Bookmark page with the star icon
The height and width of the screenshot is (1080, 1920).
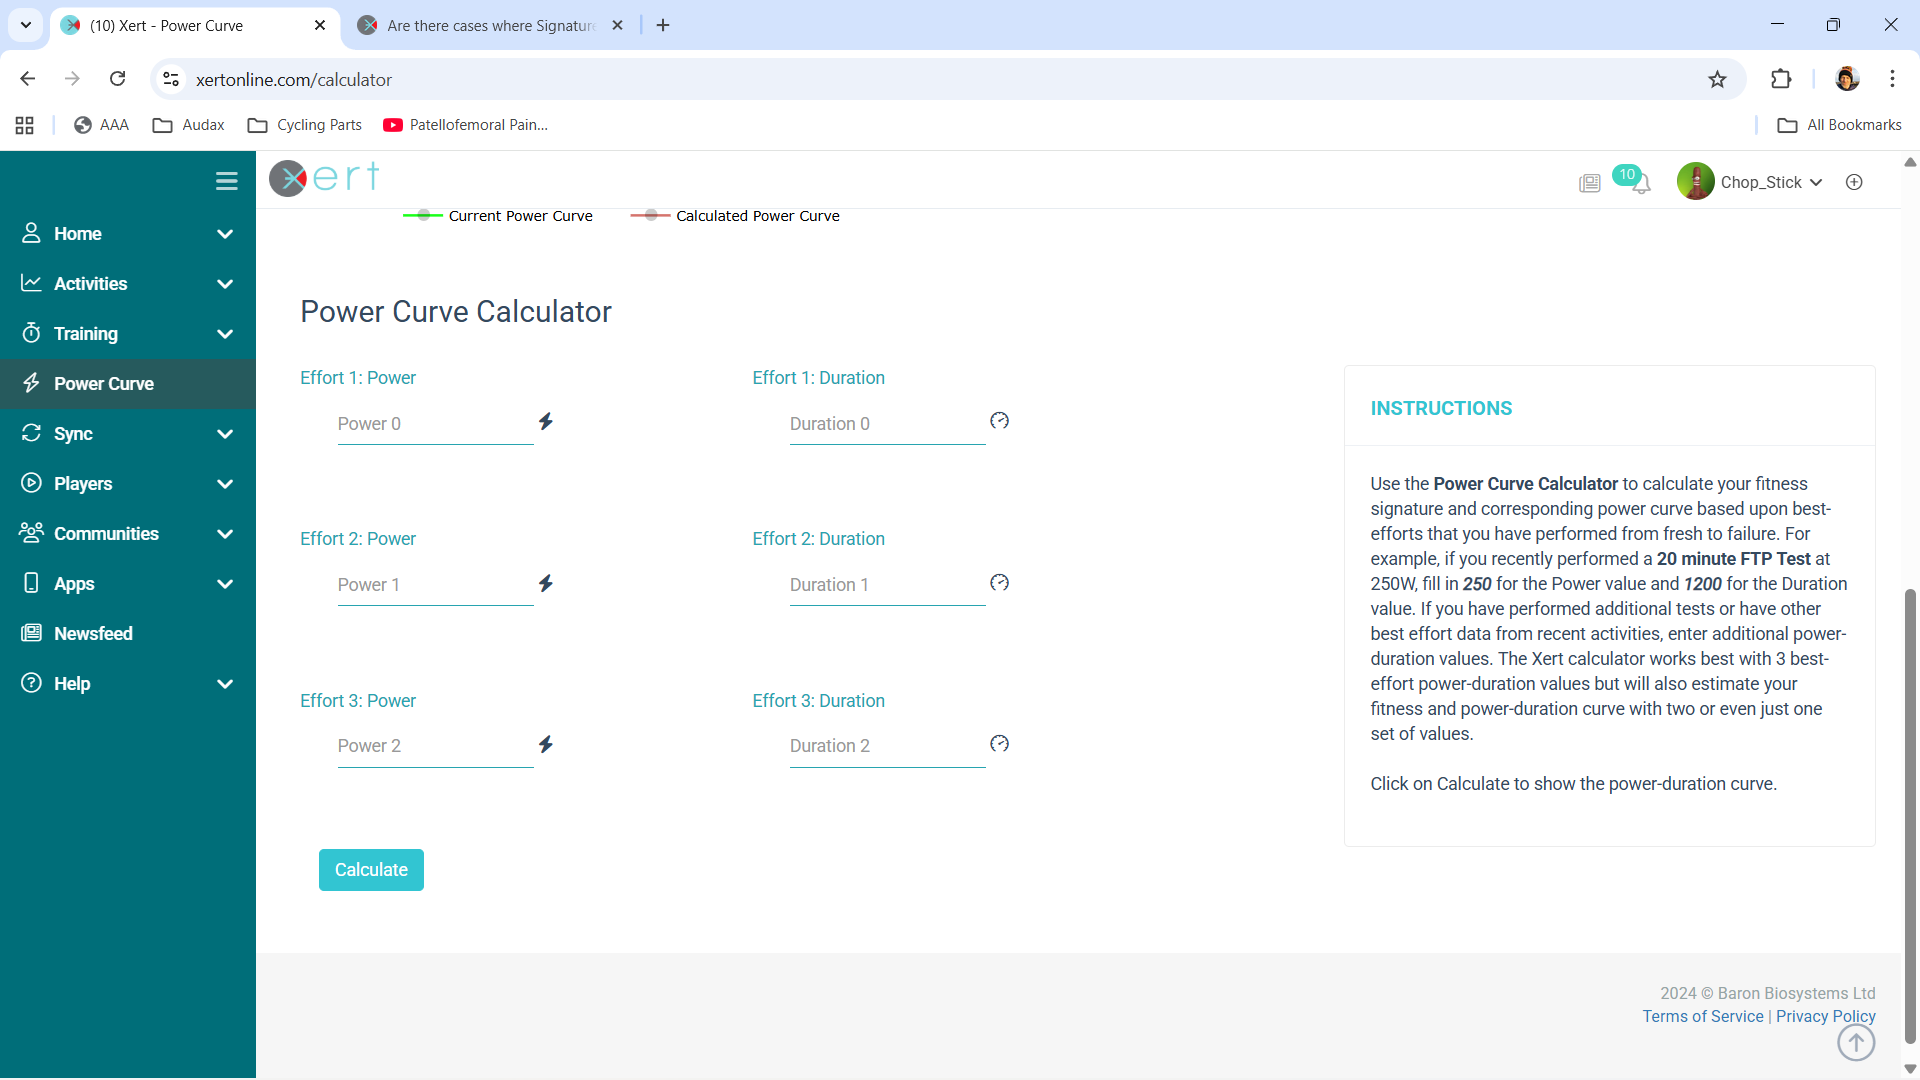click(1717, 80)
